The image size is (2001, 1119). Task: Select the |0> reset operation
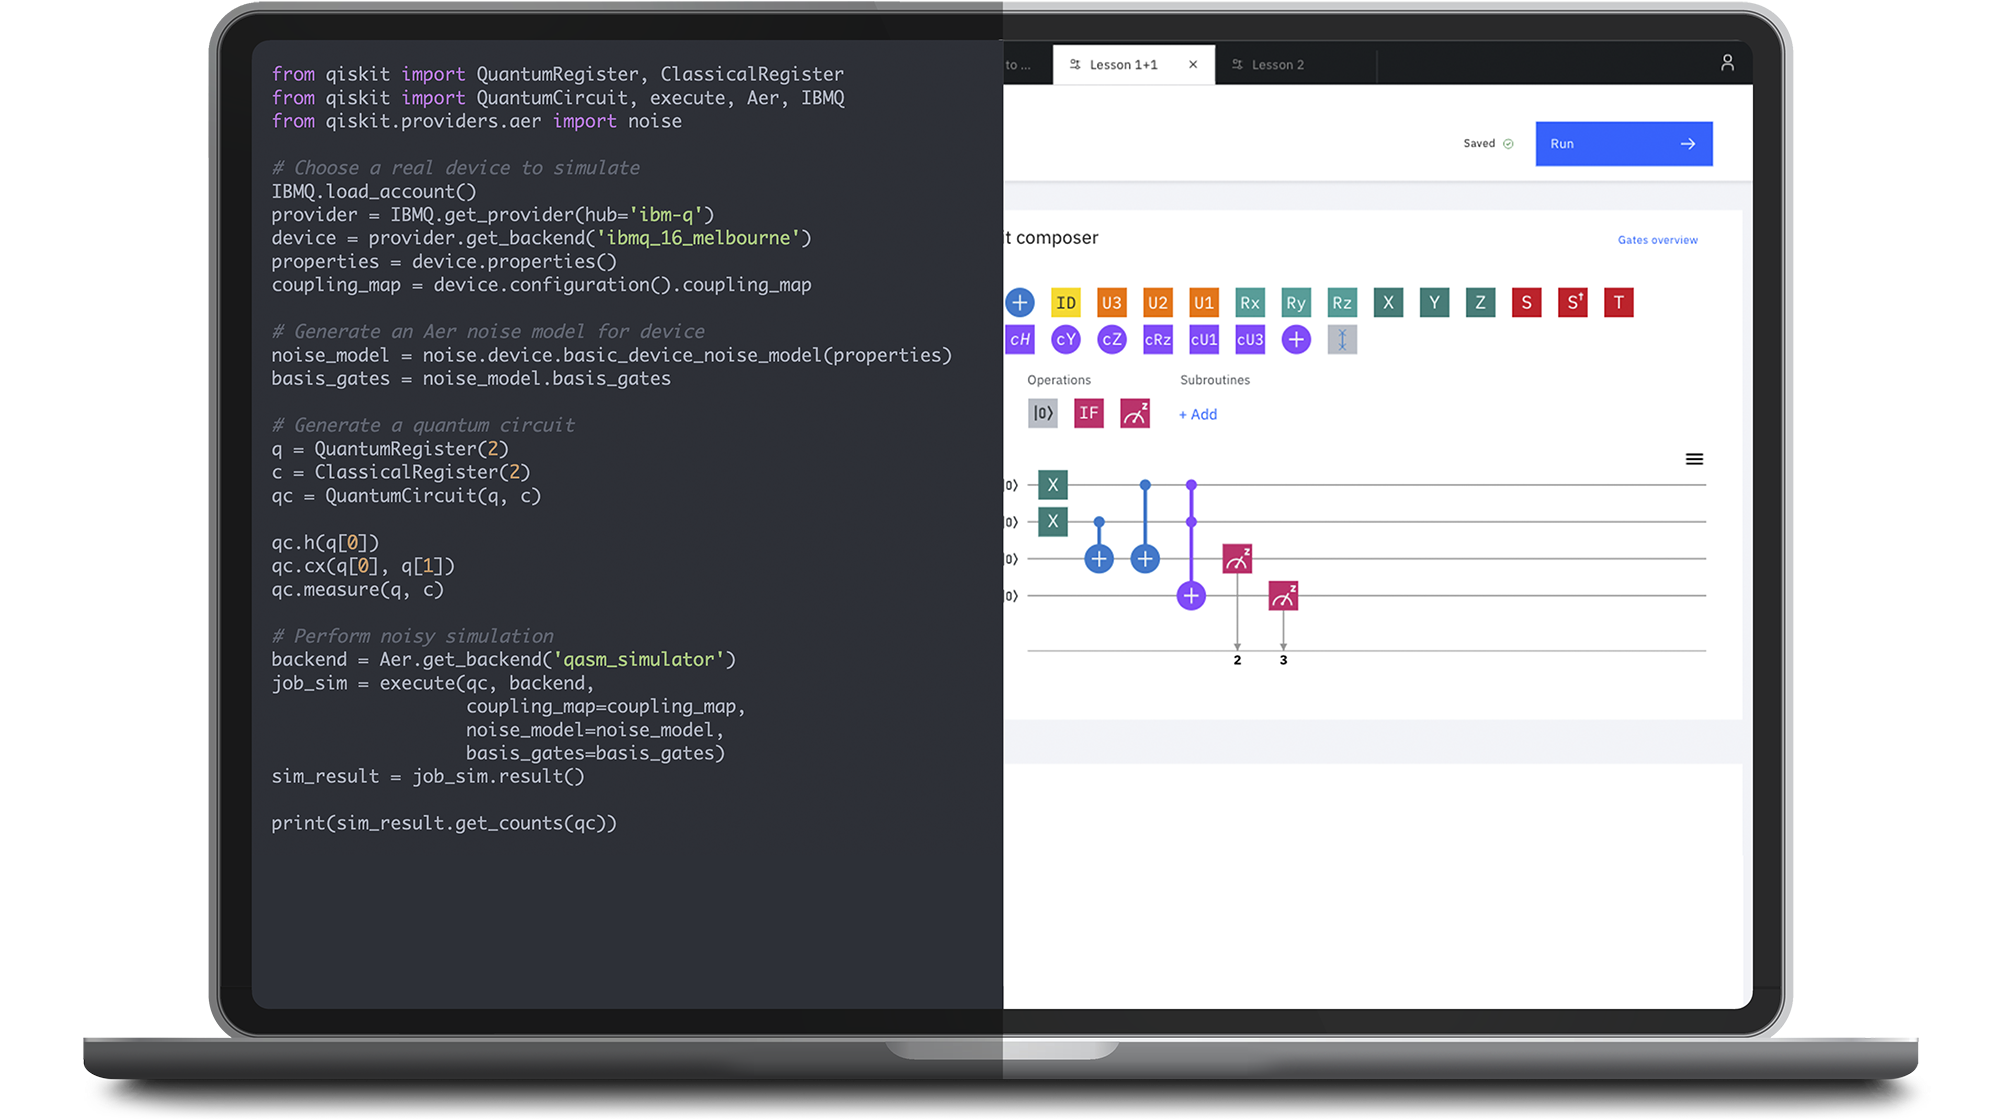pyautogui.click(x=1042, y=413)
